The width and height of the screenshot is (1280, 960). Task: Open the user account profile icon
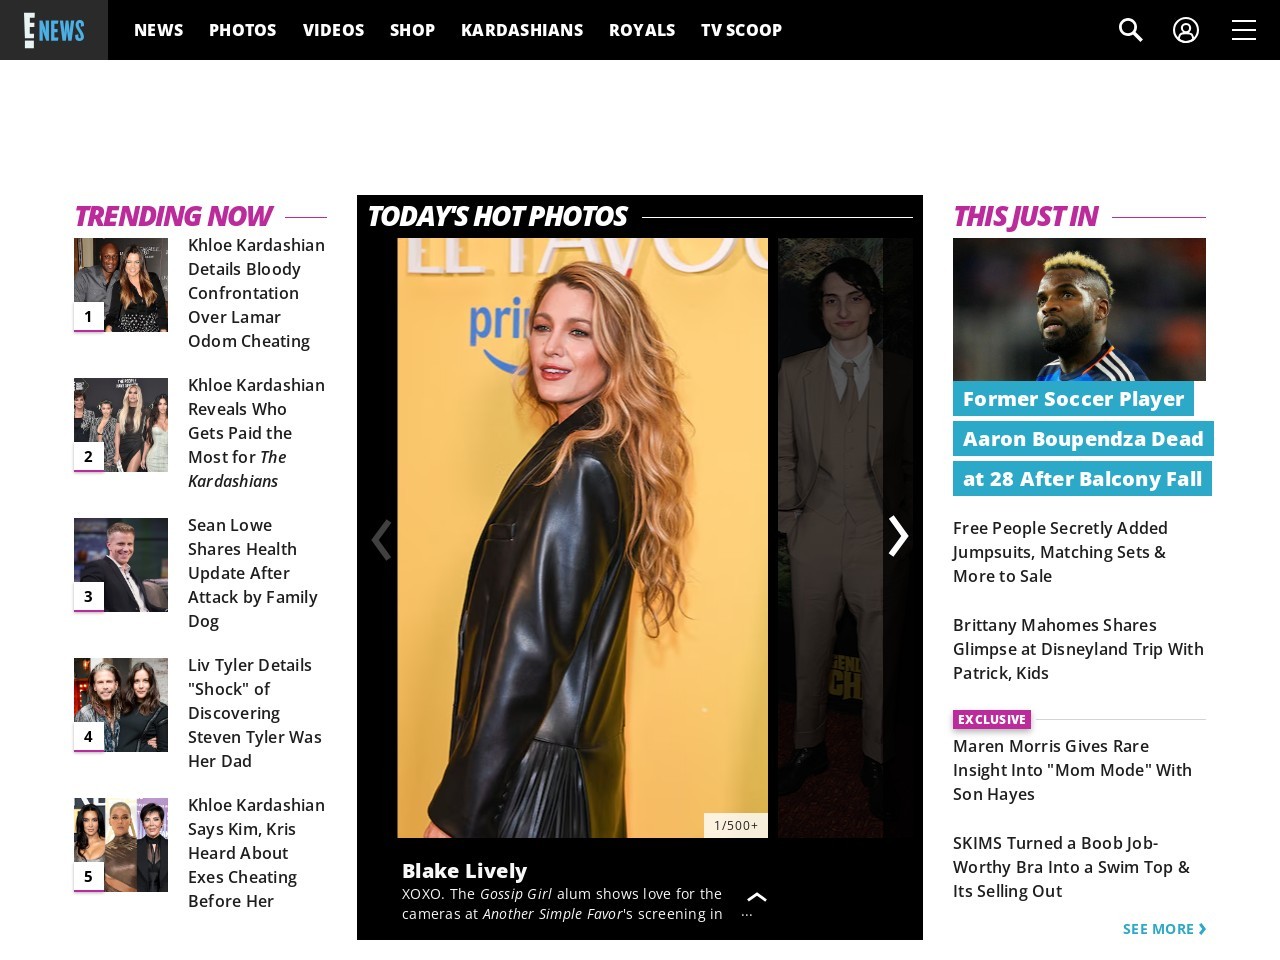tap(1186, 30)
